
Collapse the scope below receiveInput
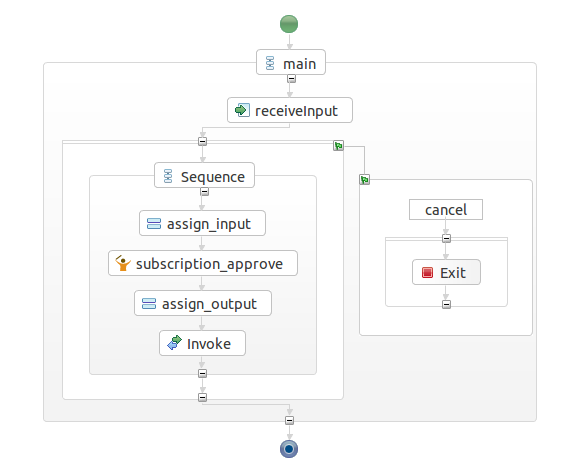point(203,141)
